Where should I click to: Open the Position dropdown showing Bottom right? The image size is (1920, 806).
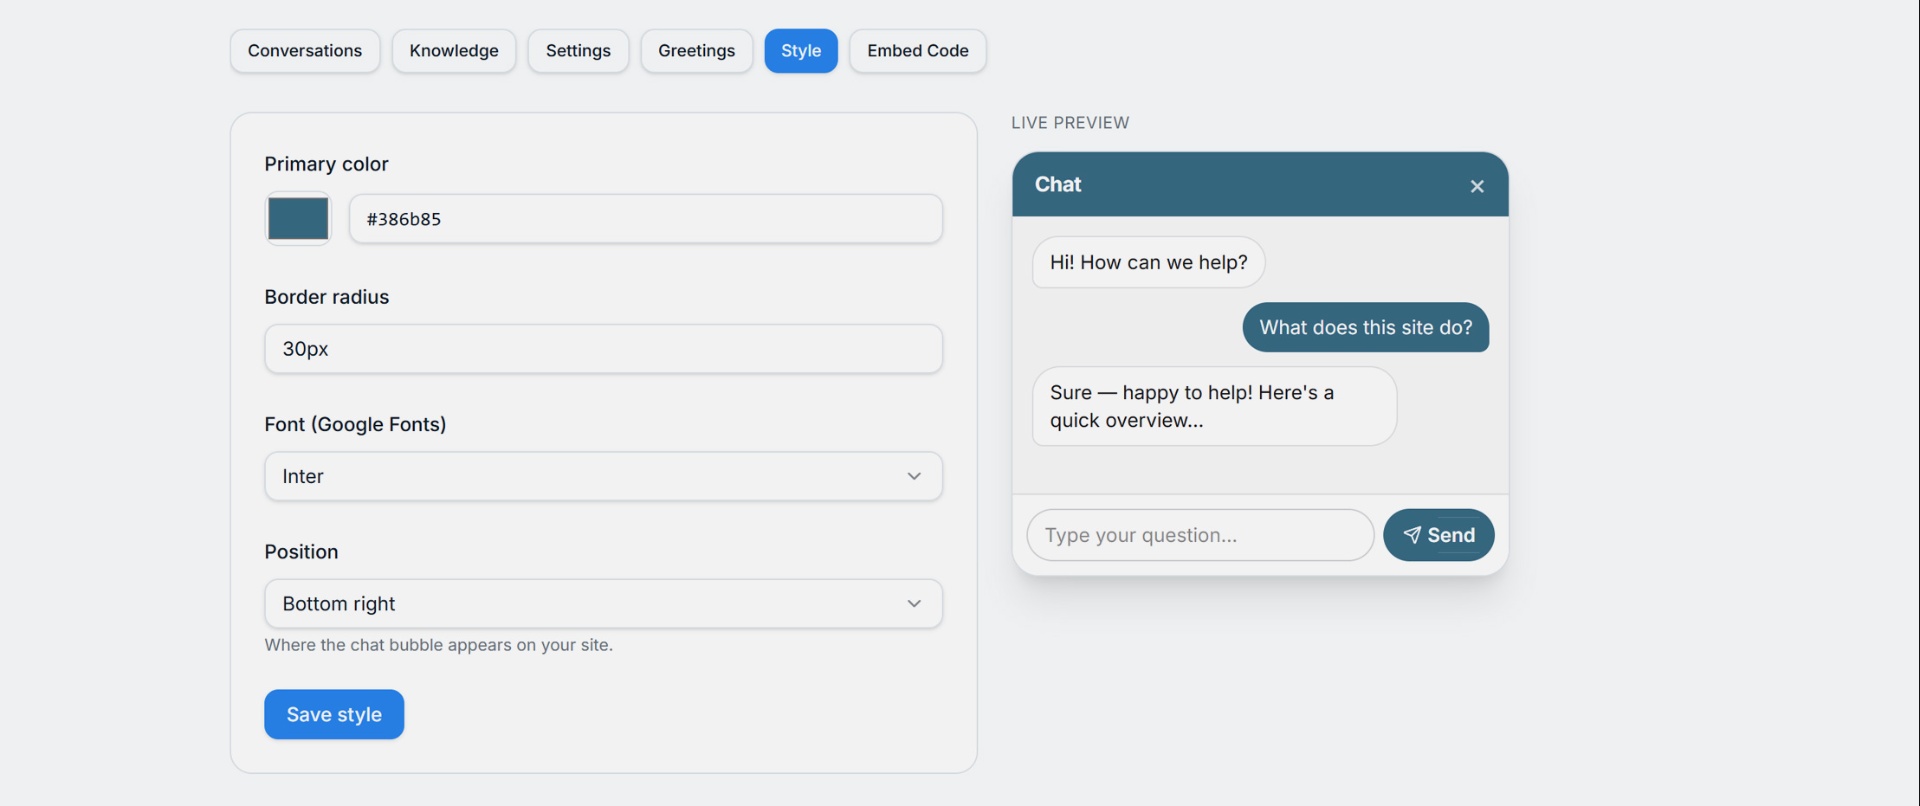603,604
